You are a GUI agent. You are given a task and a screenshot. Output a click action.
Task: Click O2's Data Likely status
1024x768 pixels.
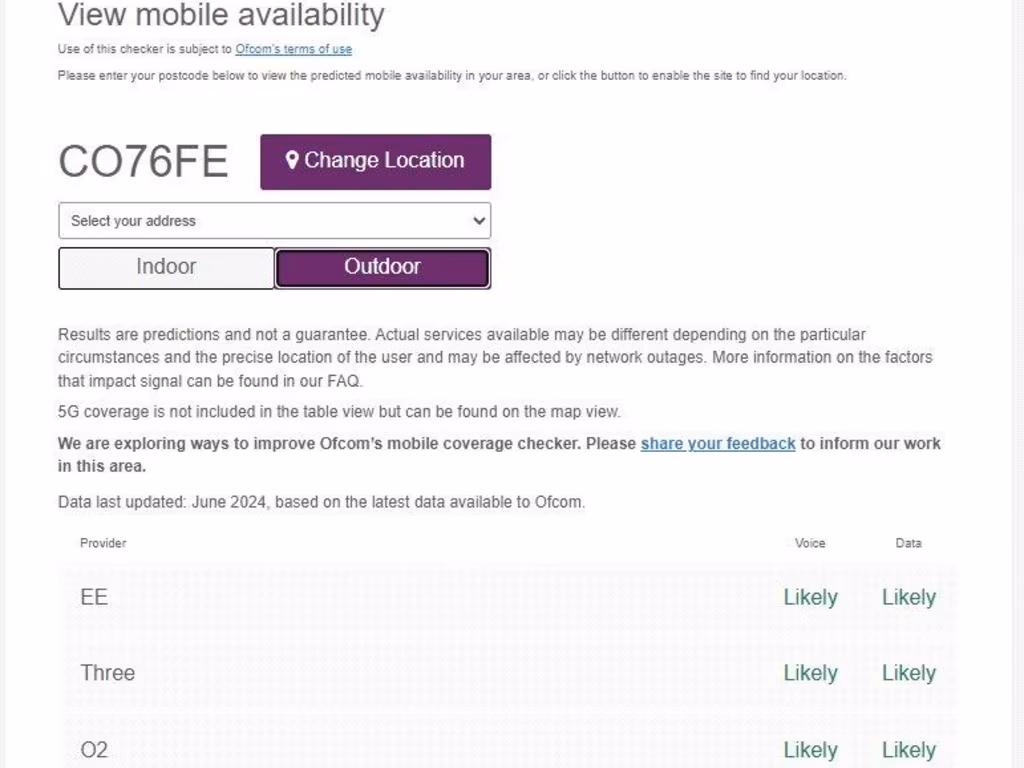(x=908, y=749)
